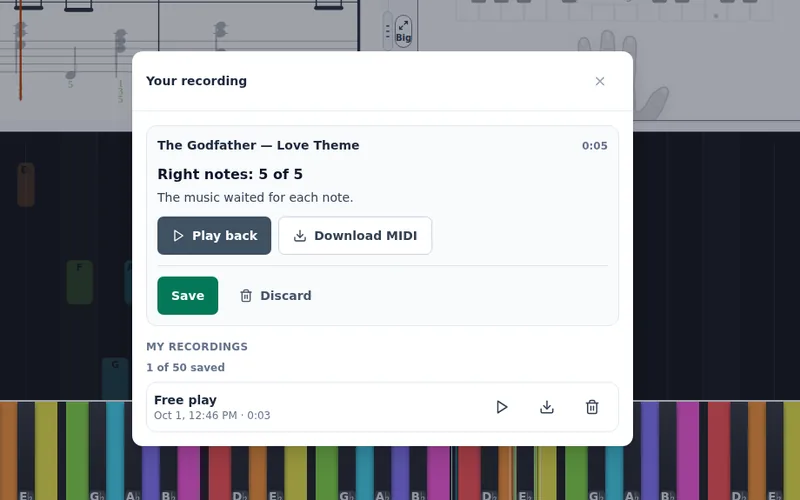Save the recording

(x=188, y=295)
